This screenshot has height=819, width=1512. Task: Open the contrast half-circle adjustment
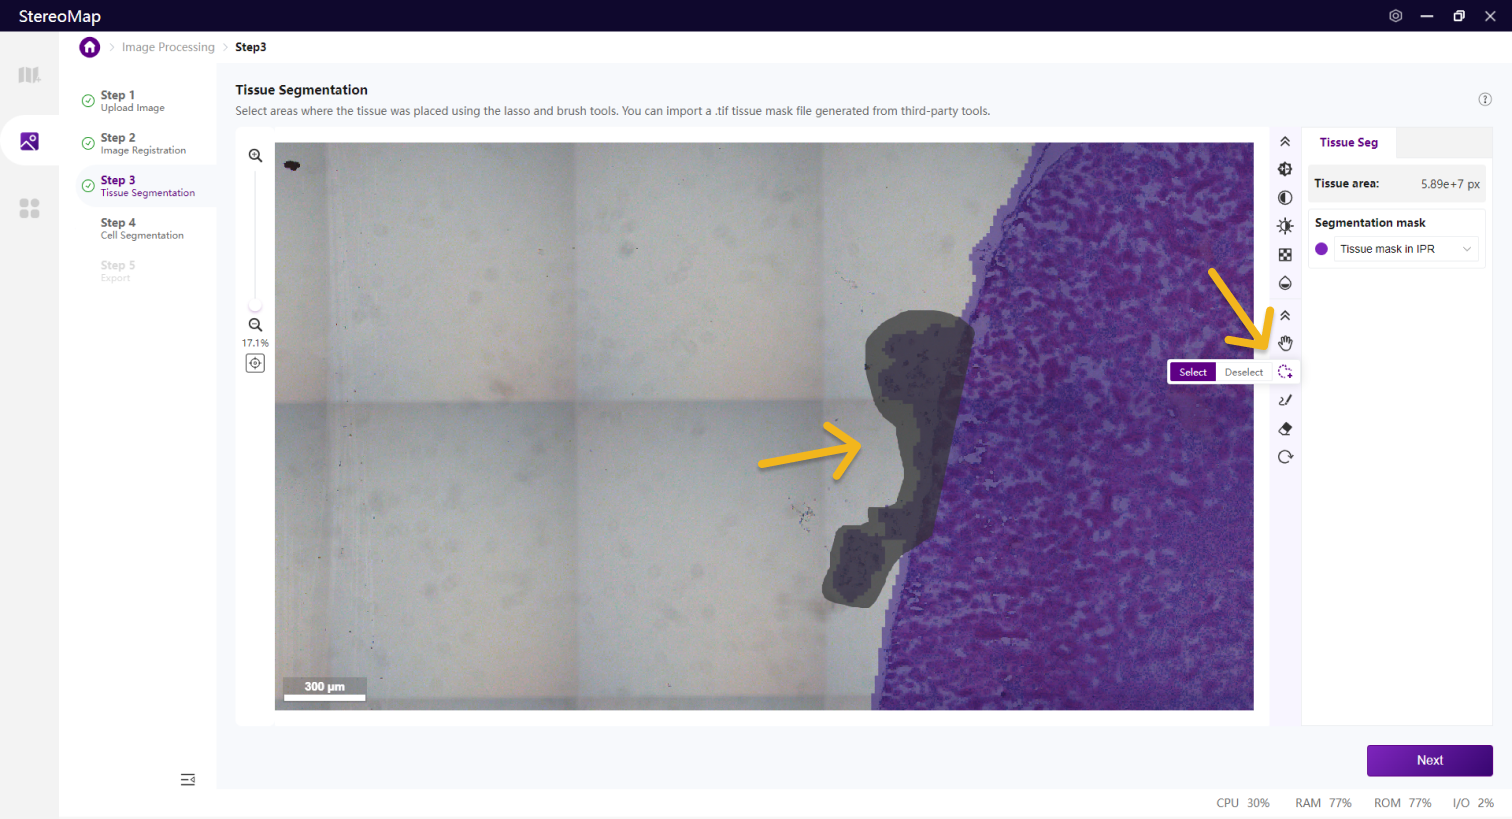coord(1285,198)
